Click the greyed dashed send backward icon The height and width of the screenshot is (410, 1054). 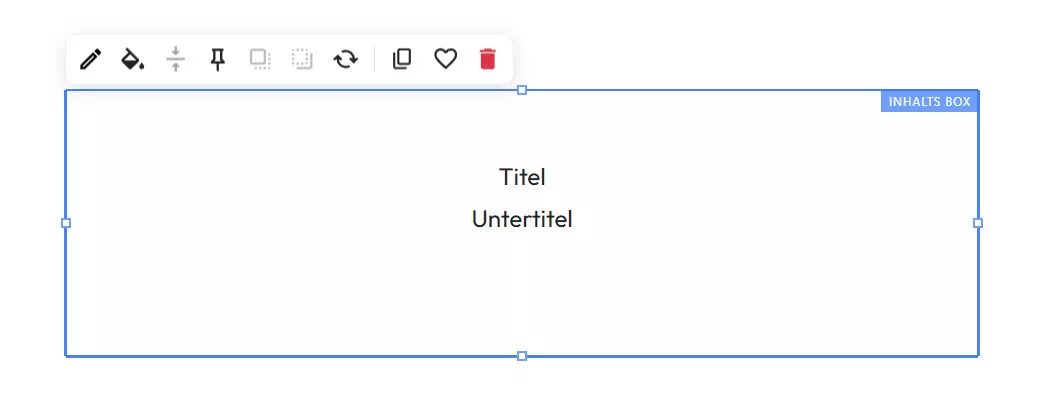click(302, 60)
